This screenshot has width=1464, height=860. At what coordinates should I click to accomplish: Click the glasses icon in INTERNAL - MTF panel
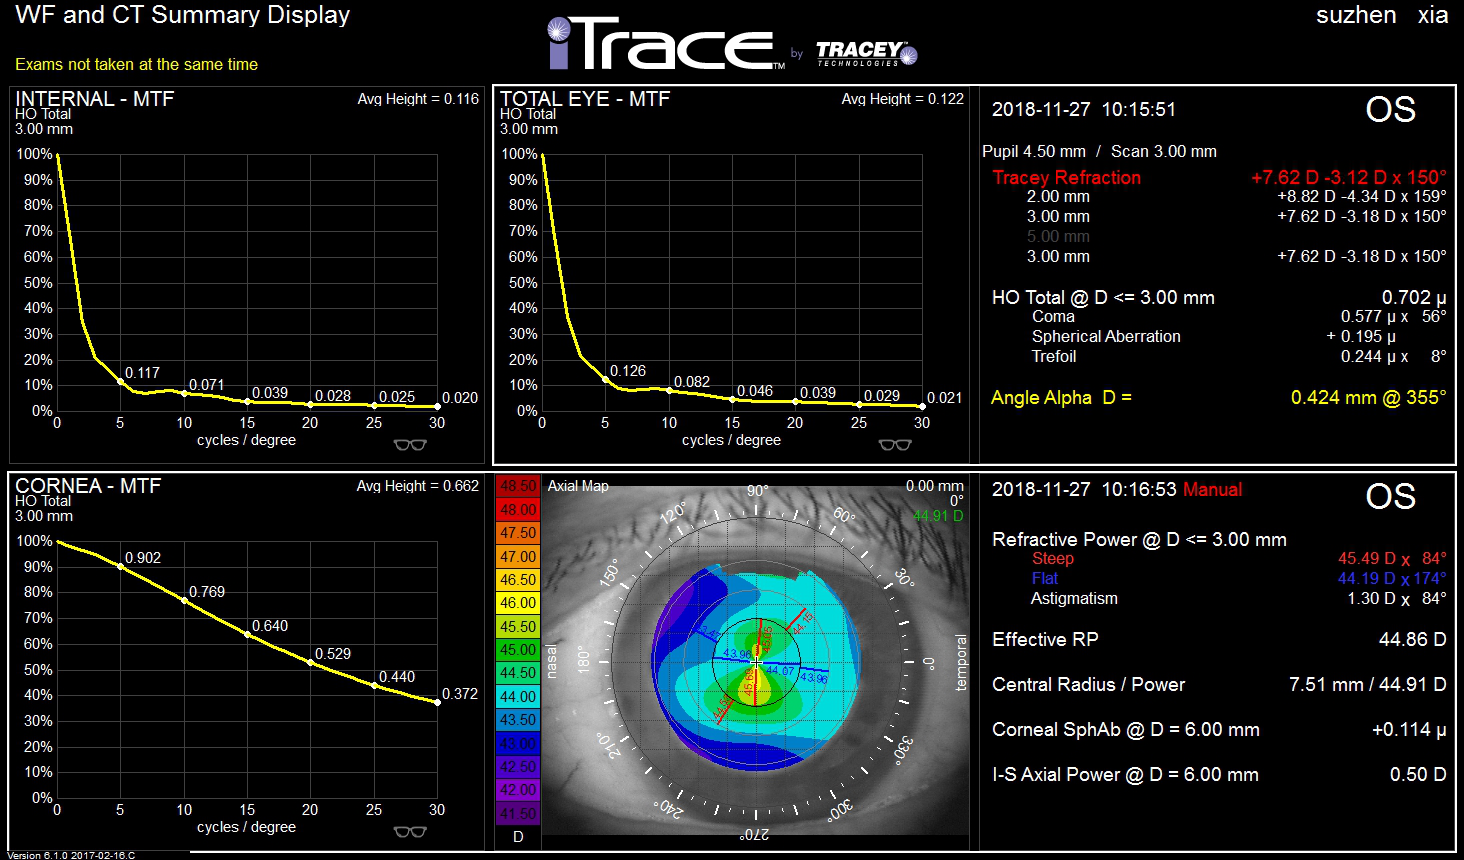[x=410, y=445]
